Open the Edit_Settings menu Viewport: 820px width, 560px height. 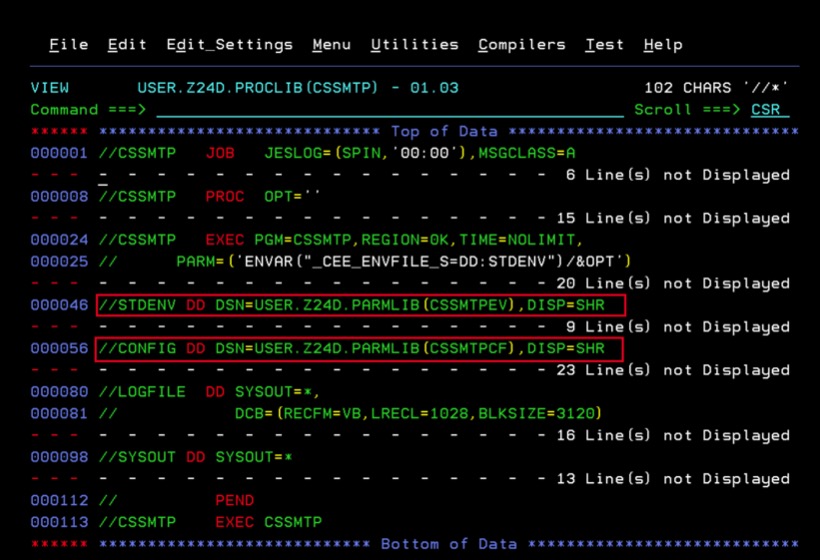pyautogui.click(x=230, y=45)
